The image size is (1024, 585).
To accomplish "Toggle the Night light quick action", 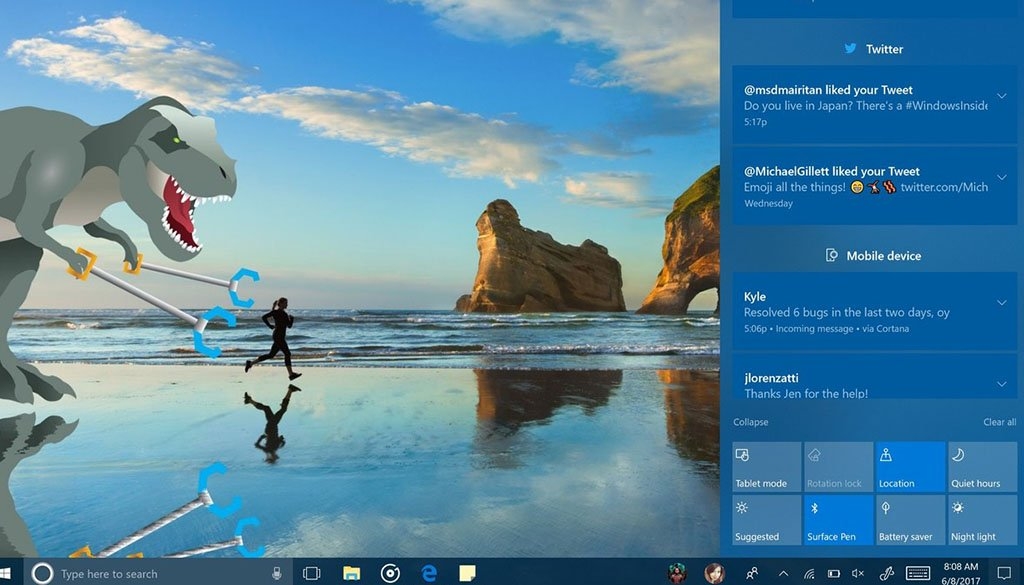I will click(982, 520).
